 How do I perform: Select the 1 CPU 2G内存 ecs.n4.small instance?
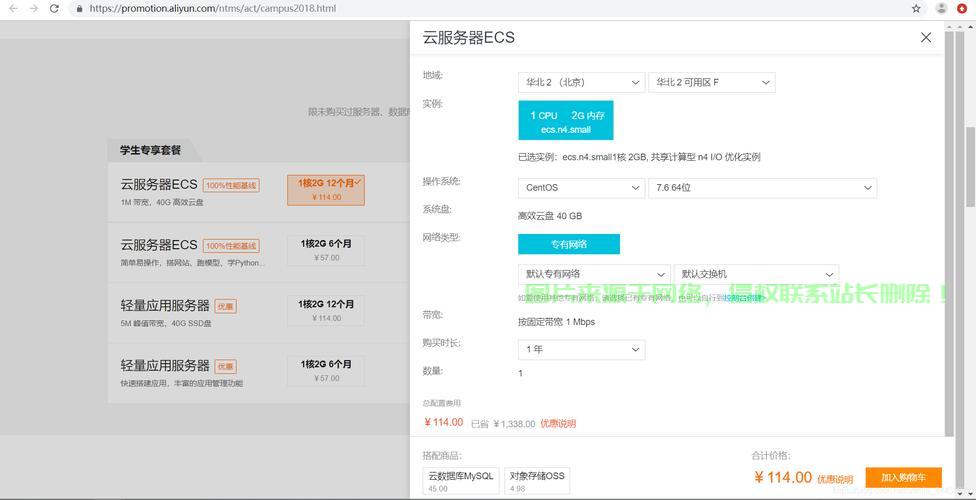click(566, 121)
